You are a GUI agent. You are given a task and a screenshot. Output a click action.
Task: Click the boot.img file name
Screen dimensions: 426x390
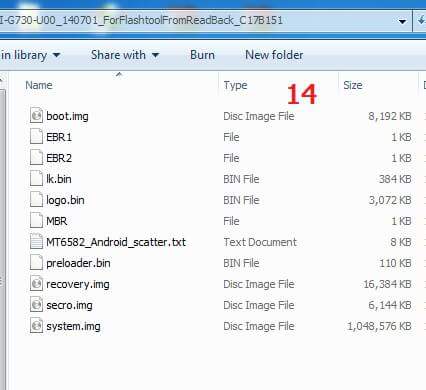point(67,116)
